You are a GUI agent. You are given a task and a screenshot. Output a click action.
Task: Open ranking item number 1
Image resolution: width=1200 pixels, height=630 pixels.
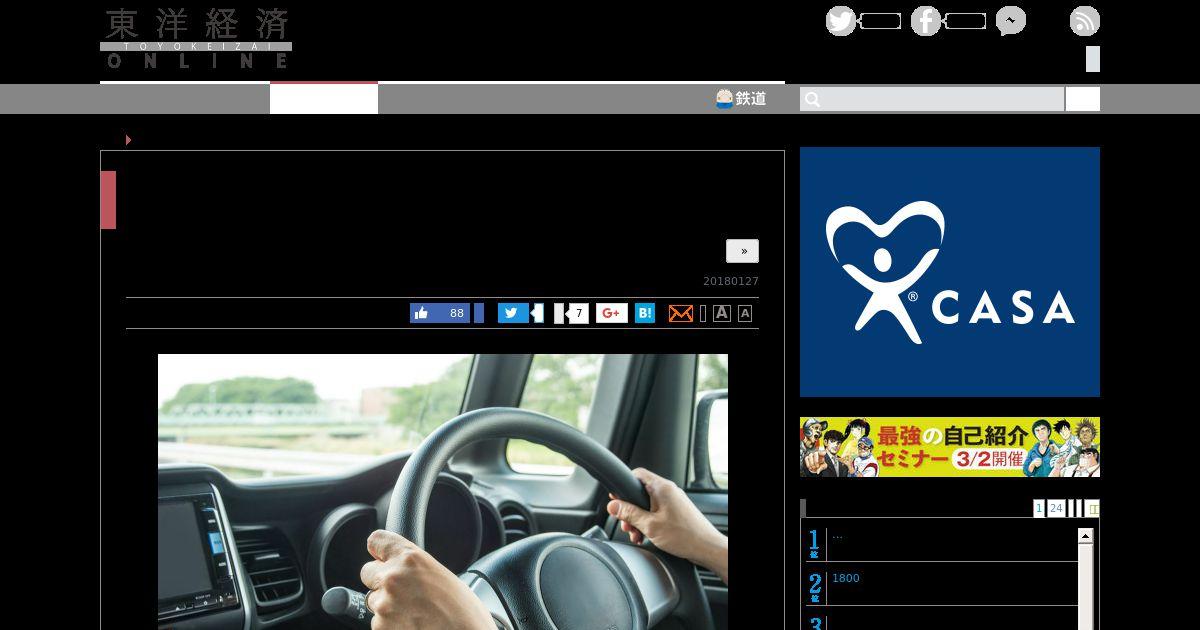(x=942, y=543)
